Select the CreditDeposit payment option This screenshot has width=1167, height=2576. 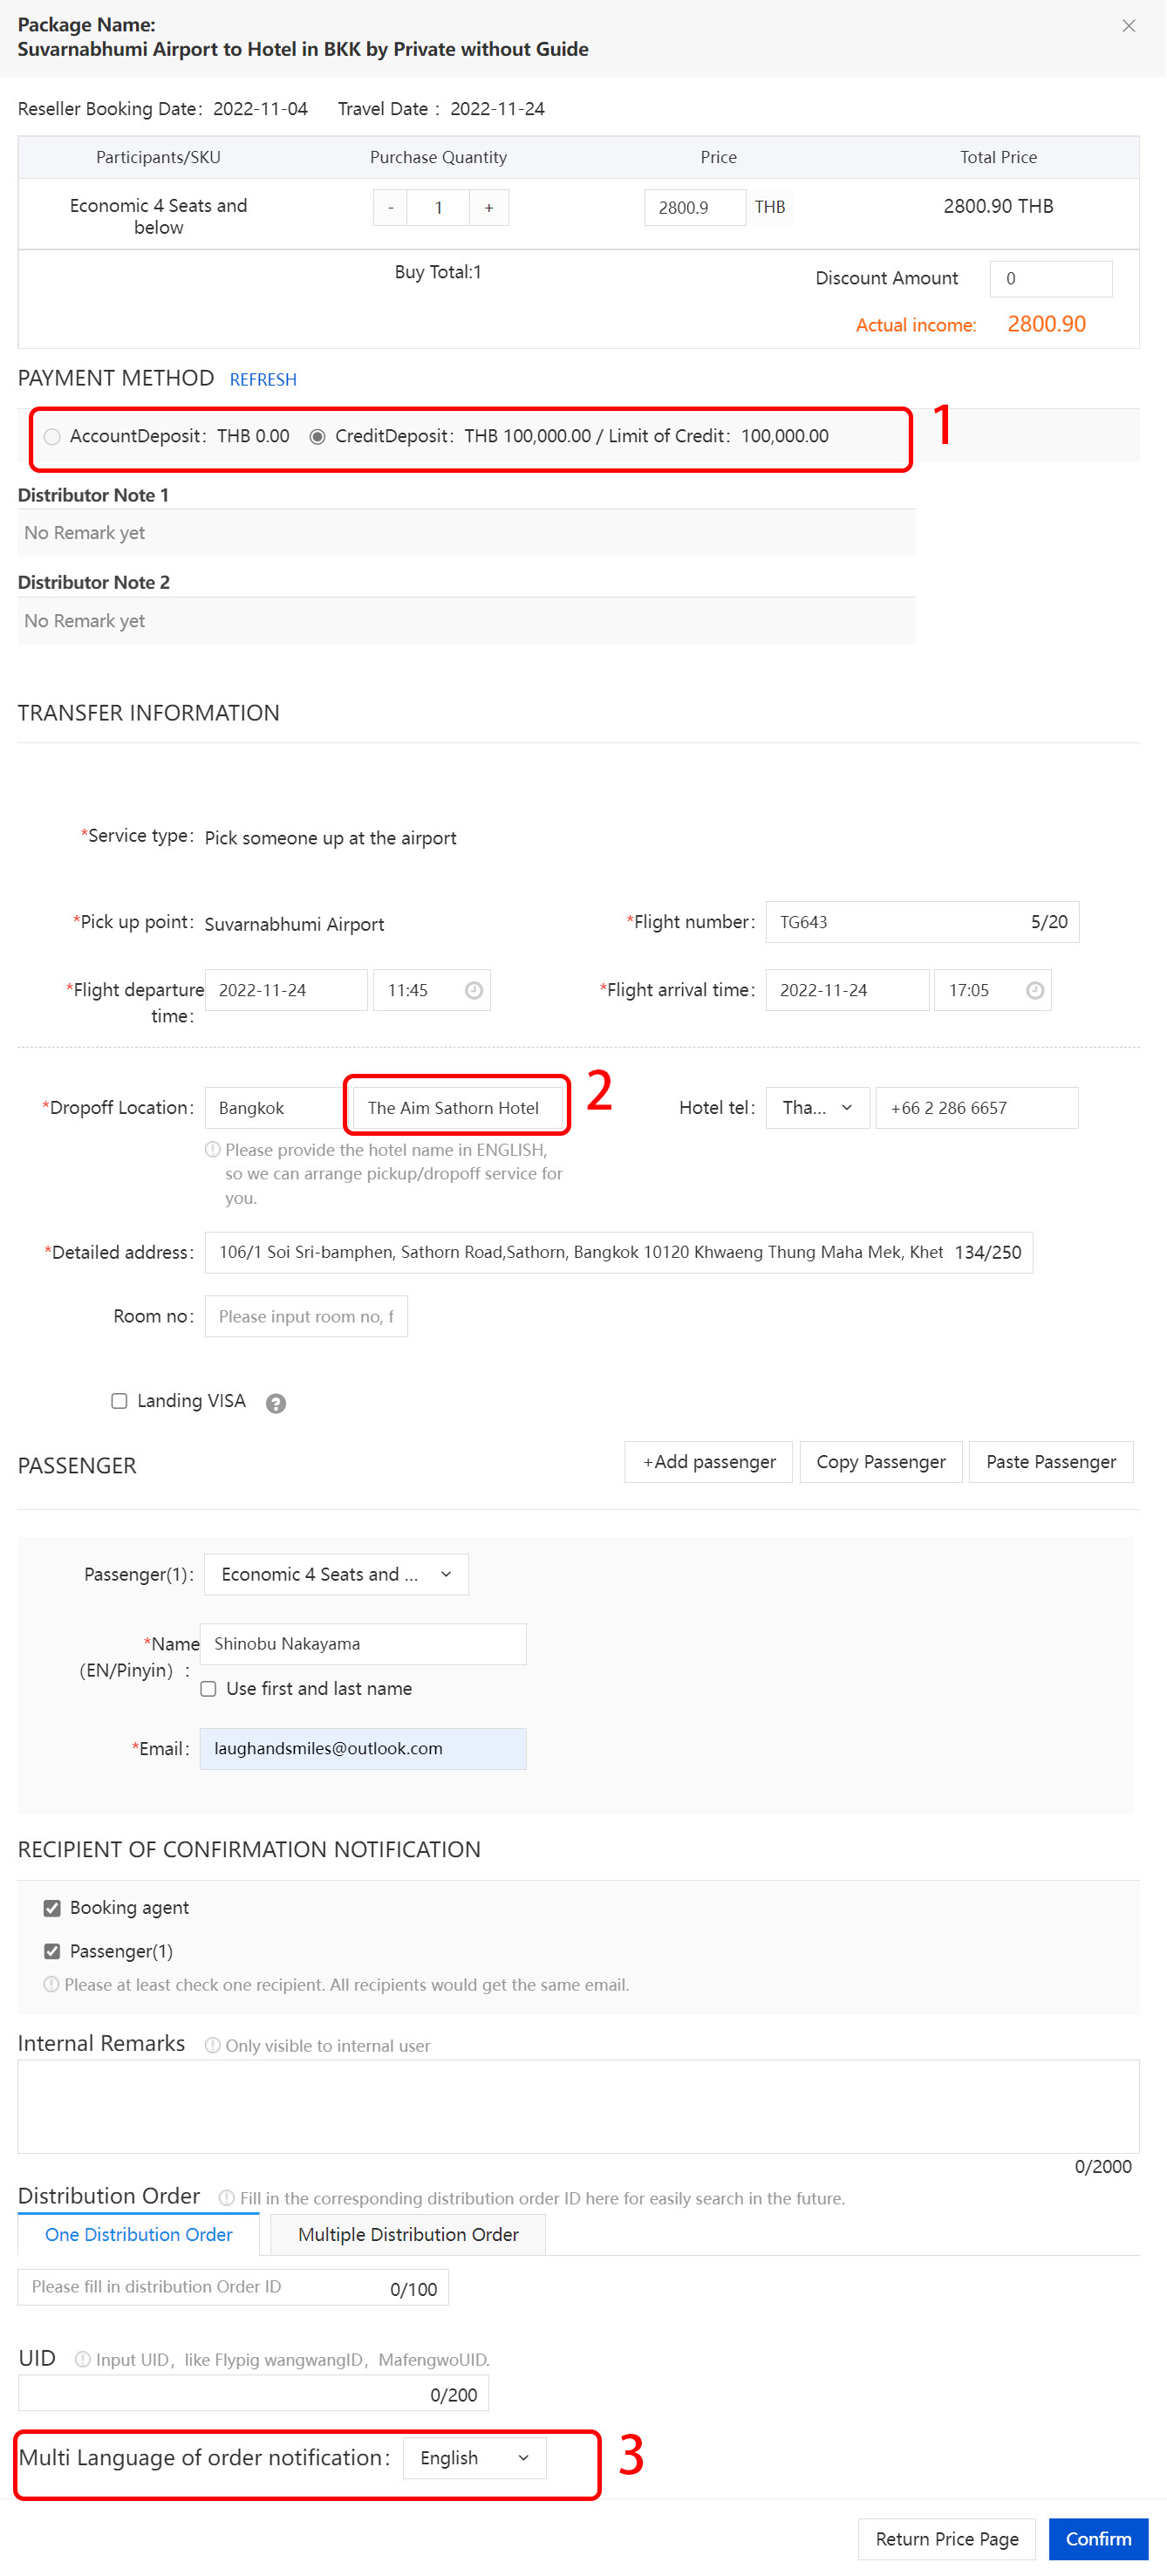click(x=317, y=437)
